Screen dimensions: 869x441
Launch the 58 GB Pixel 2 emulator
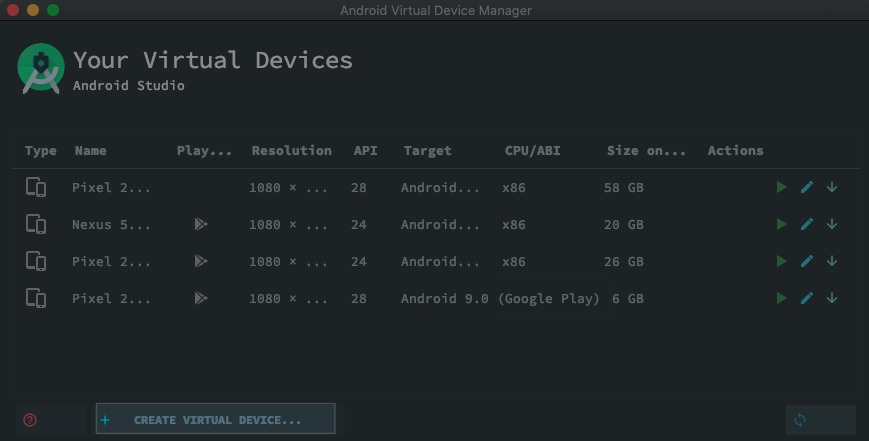(781, 187)
